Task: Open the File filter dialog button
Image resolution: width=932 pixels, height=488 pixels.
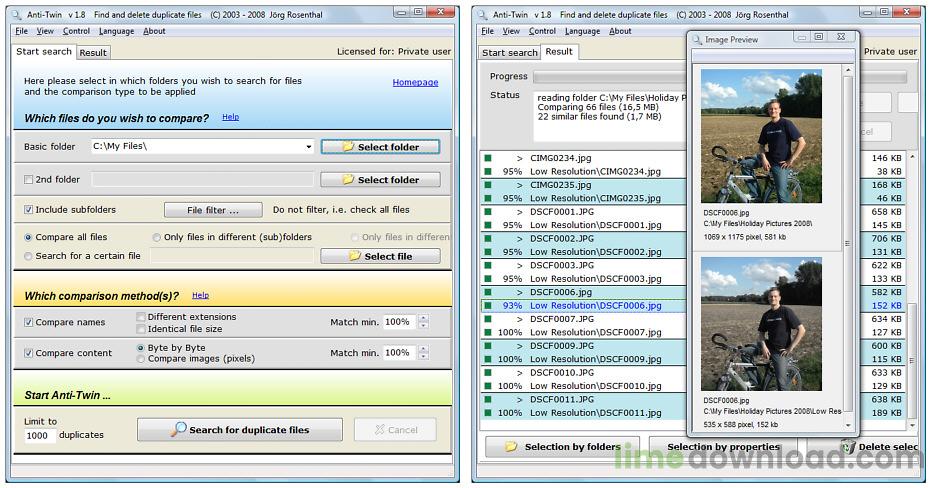Action: point(213,210)
